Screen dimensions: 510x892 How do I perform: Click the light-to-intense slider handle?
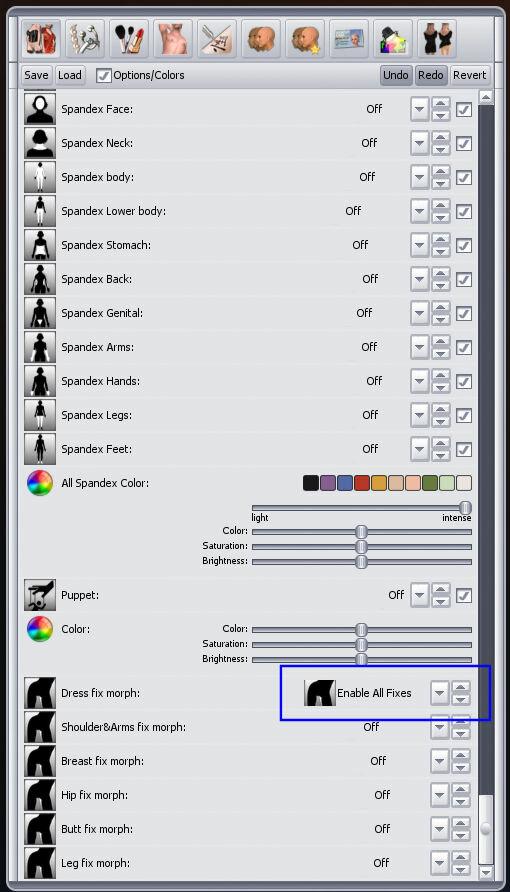[x=466, y=507]
